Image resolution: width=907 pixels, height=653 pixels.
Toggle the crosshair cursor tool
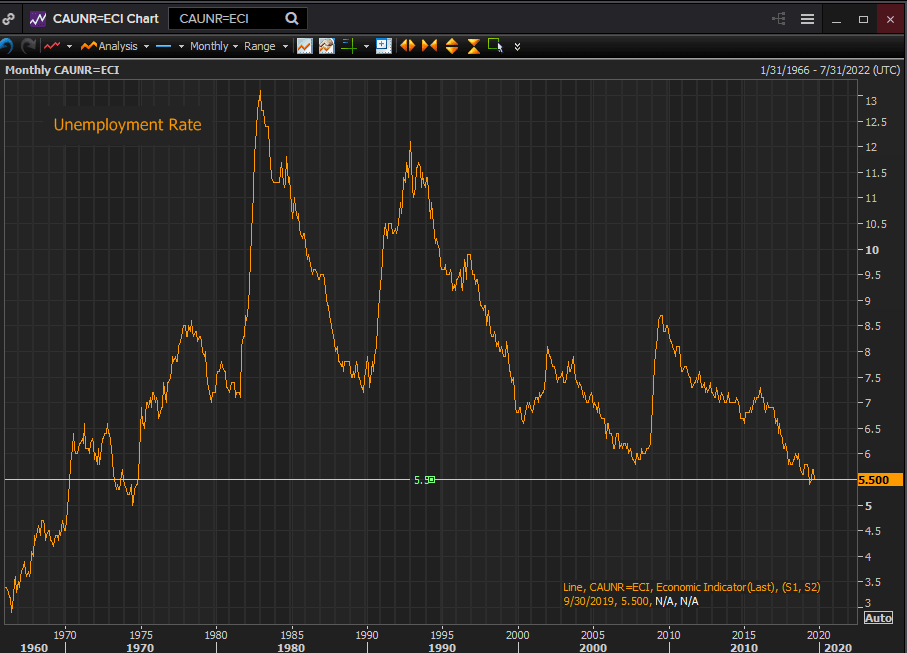click(348, 46)
